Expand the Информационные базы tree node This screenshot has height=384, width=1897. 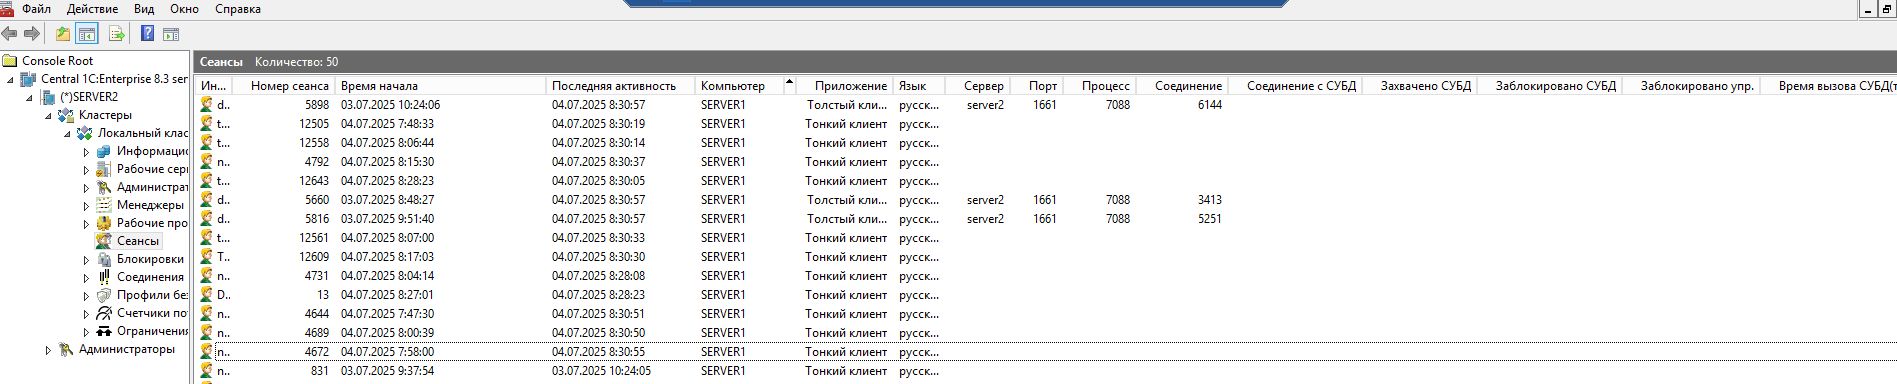pyautogui.click(x=86, y=152)
